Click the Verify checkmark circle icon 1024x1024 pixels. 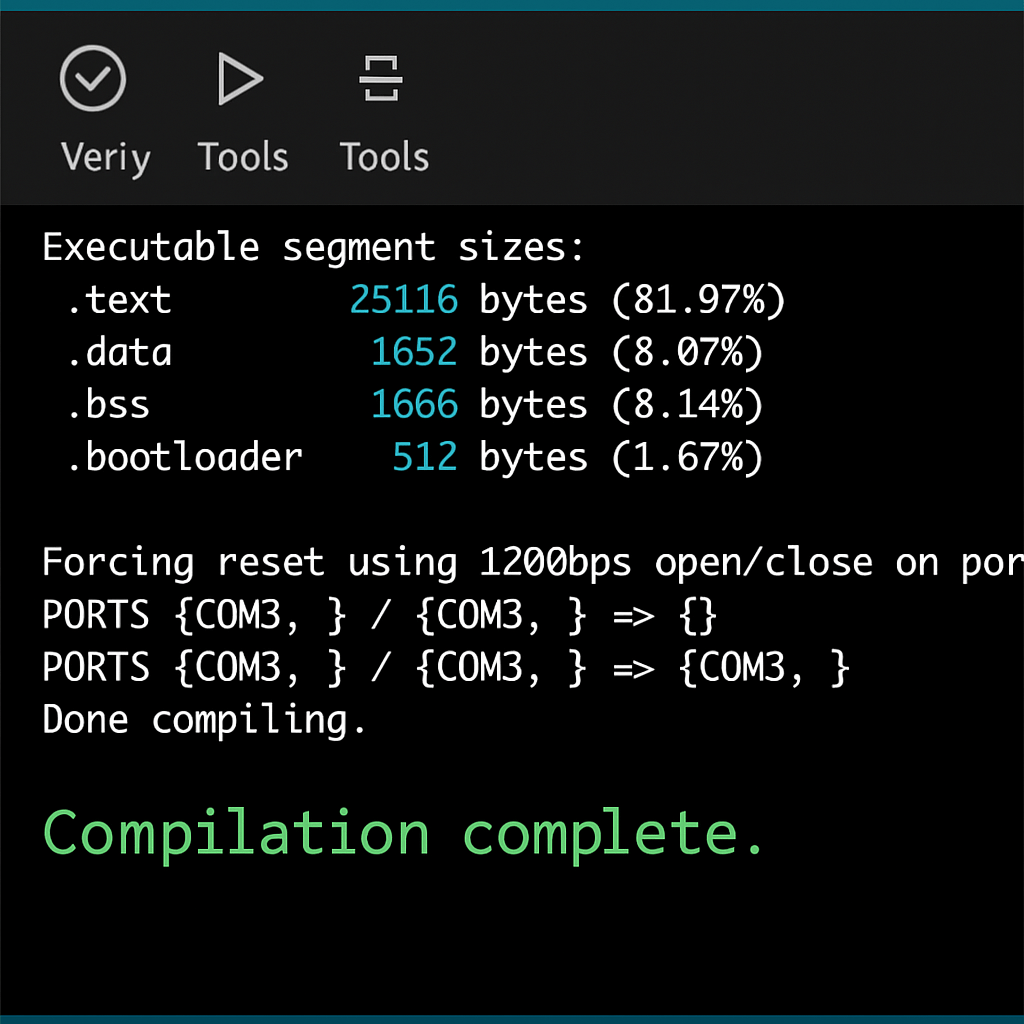92,79
